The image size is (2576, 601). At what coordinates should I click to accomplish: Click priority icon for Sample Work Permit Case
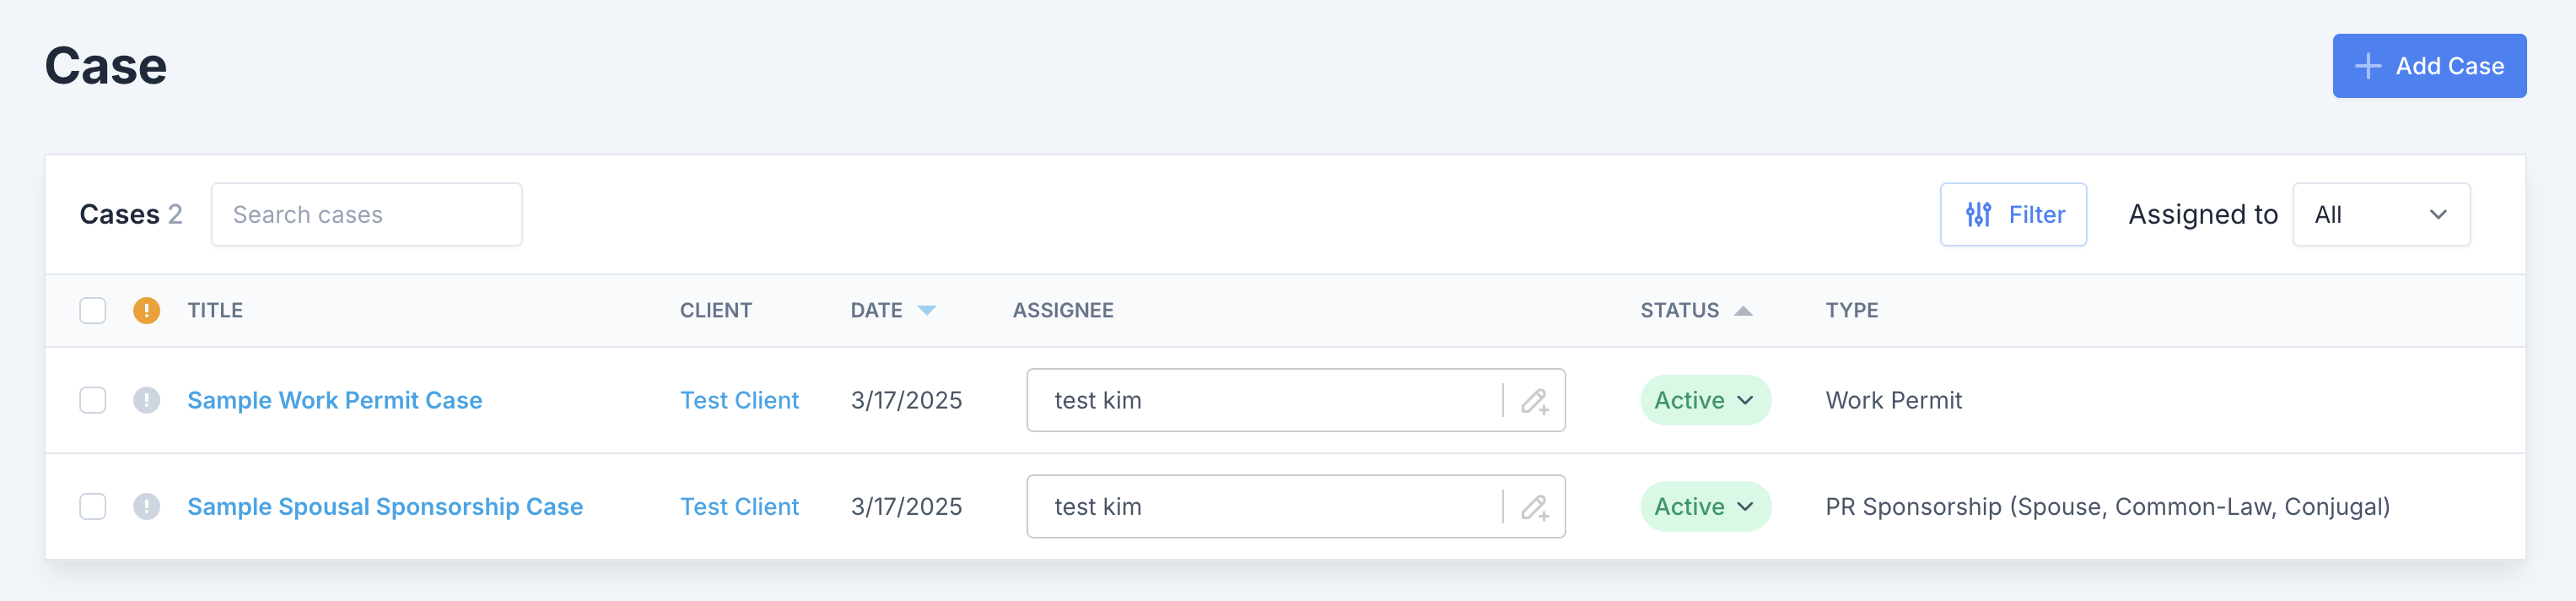(147, 400)
